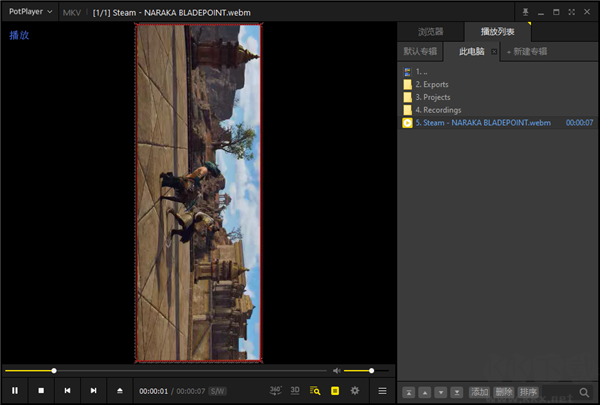Open the hamburger menu in control bar
Viewport: 600px width, 405px height.
click(x=382, y=390)
